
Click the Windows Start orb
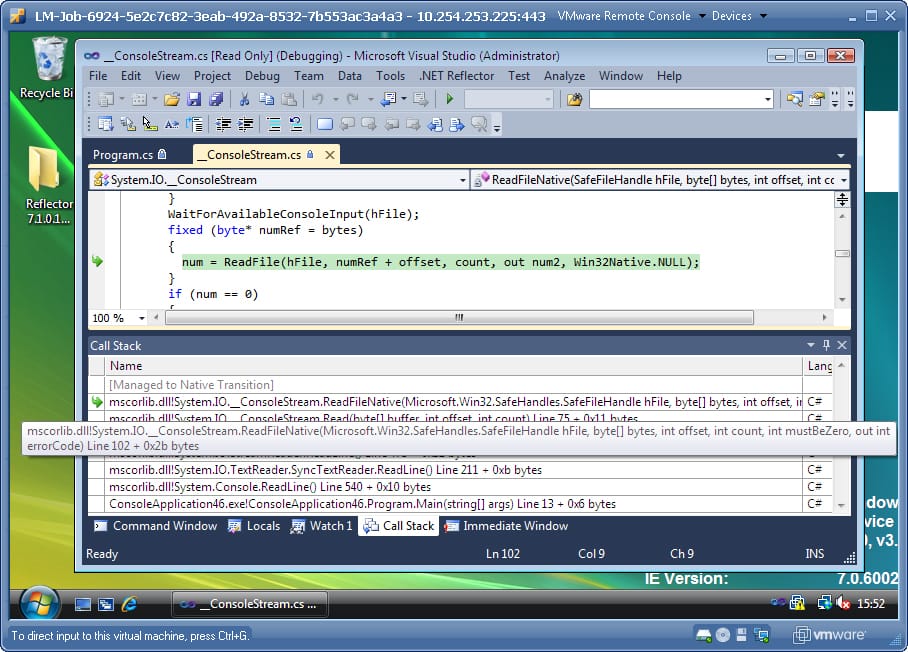point(39,604)
